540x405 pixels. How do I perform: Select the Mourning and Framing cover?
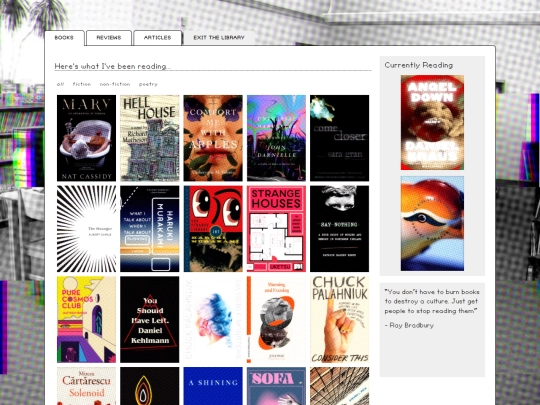tap(276, 320)
